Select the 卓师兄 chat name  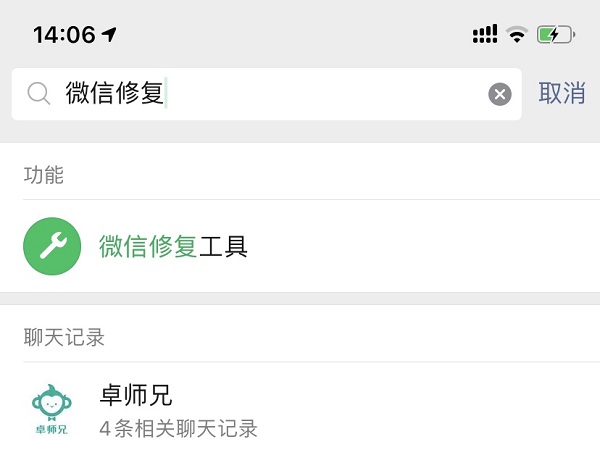(x=136, y=396)
